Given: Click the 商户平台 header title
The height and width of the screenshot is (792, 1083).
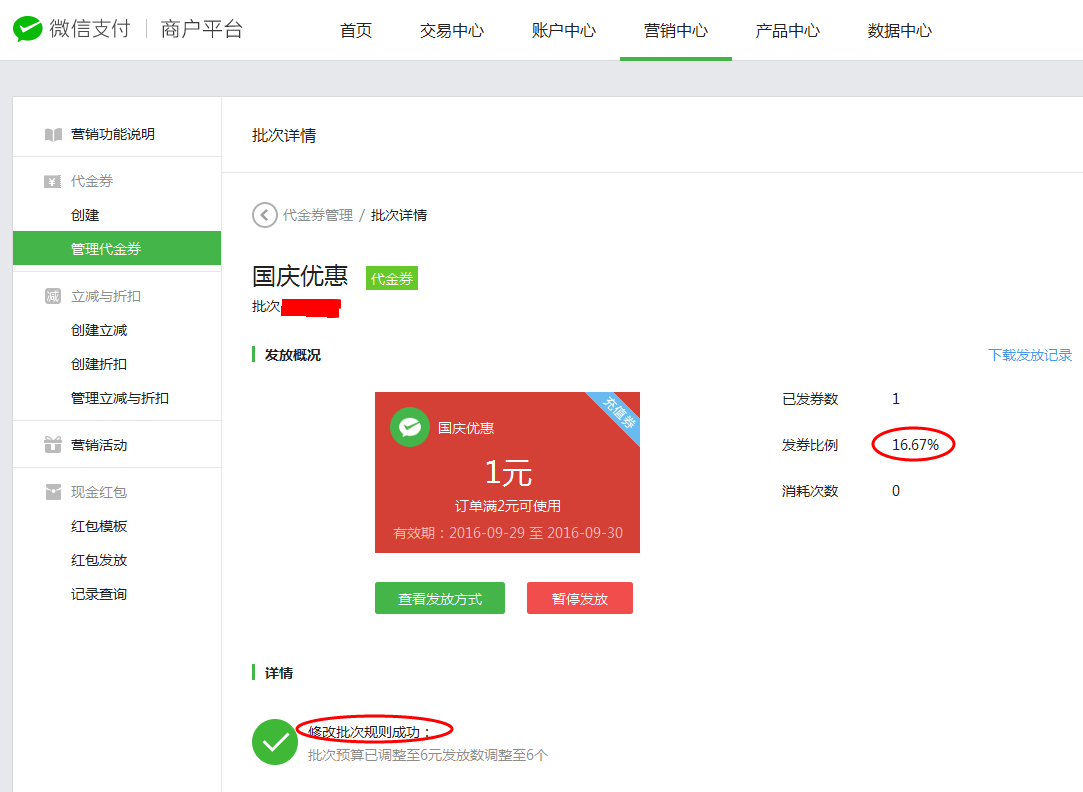Looking at the screenshot, I should (x=202, y=29).
